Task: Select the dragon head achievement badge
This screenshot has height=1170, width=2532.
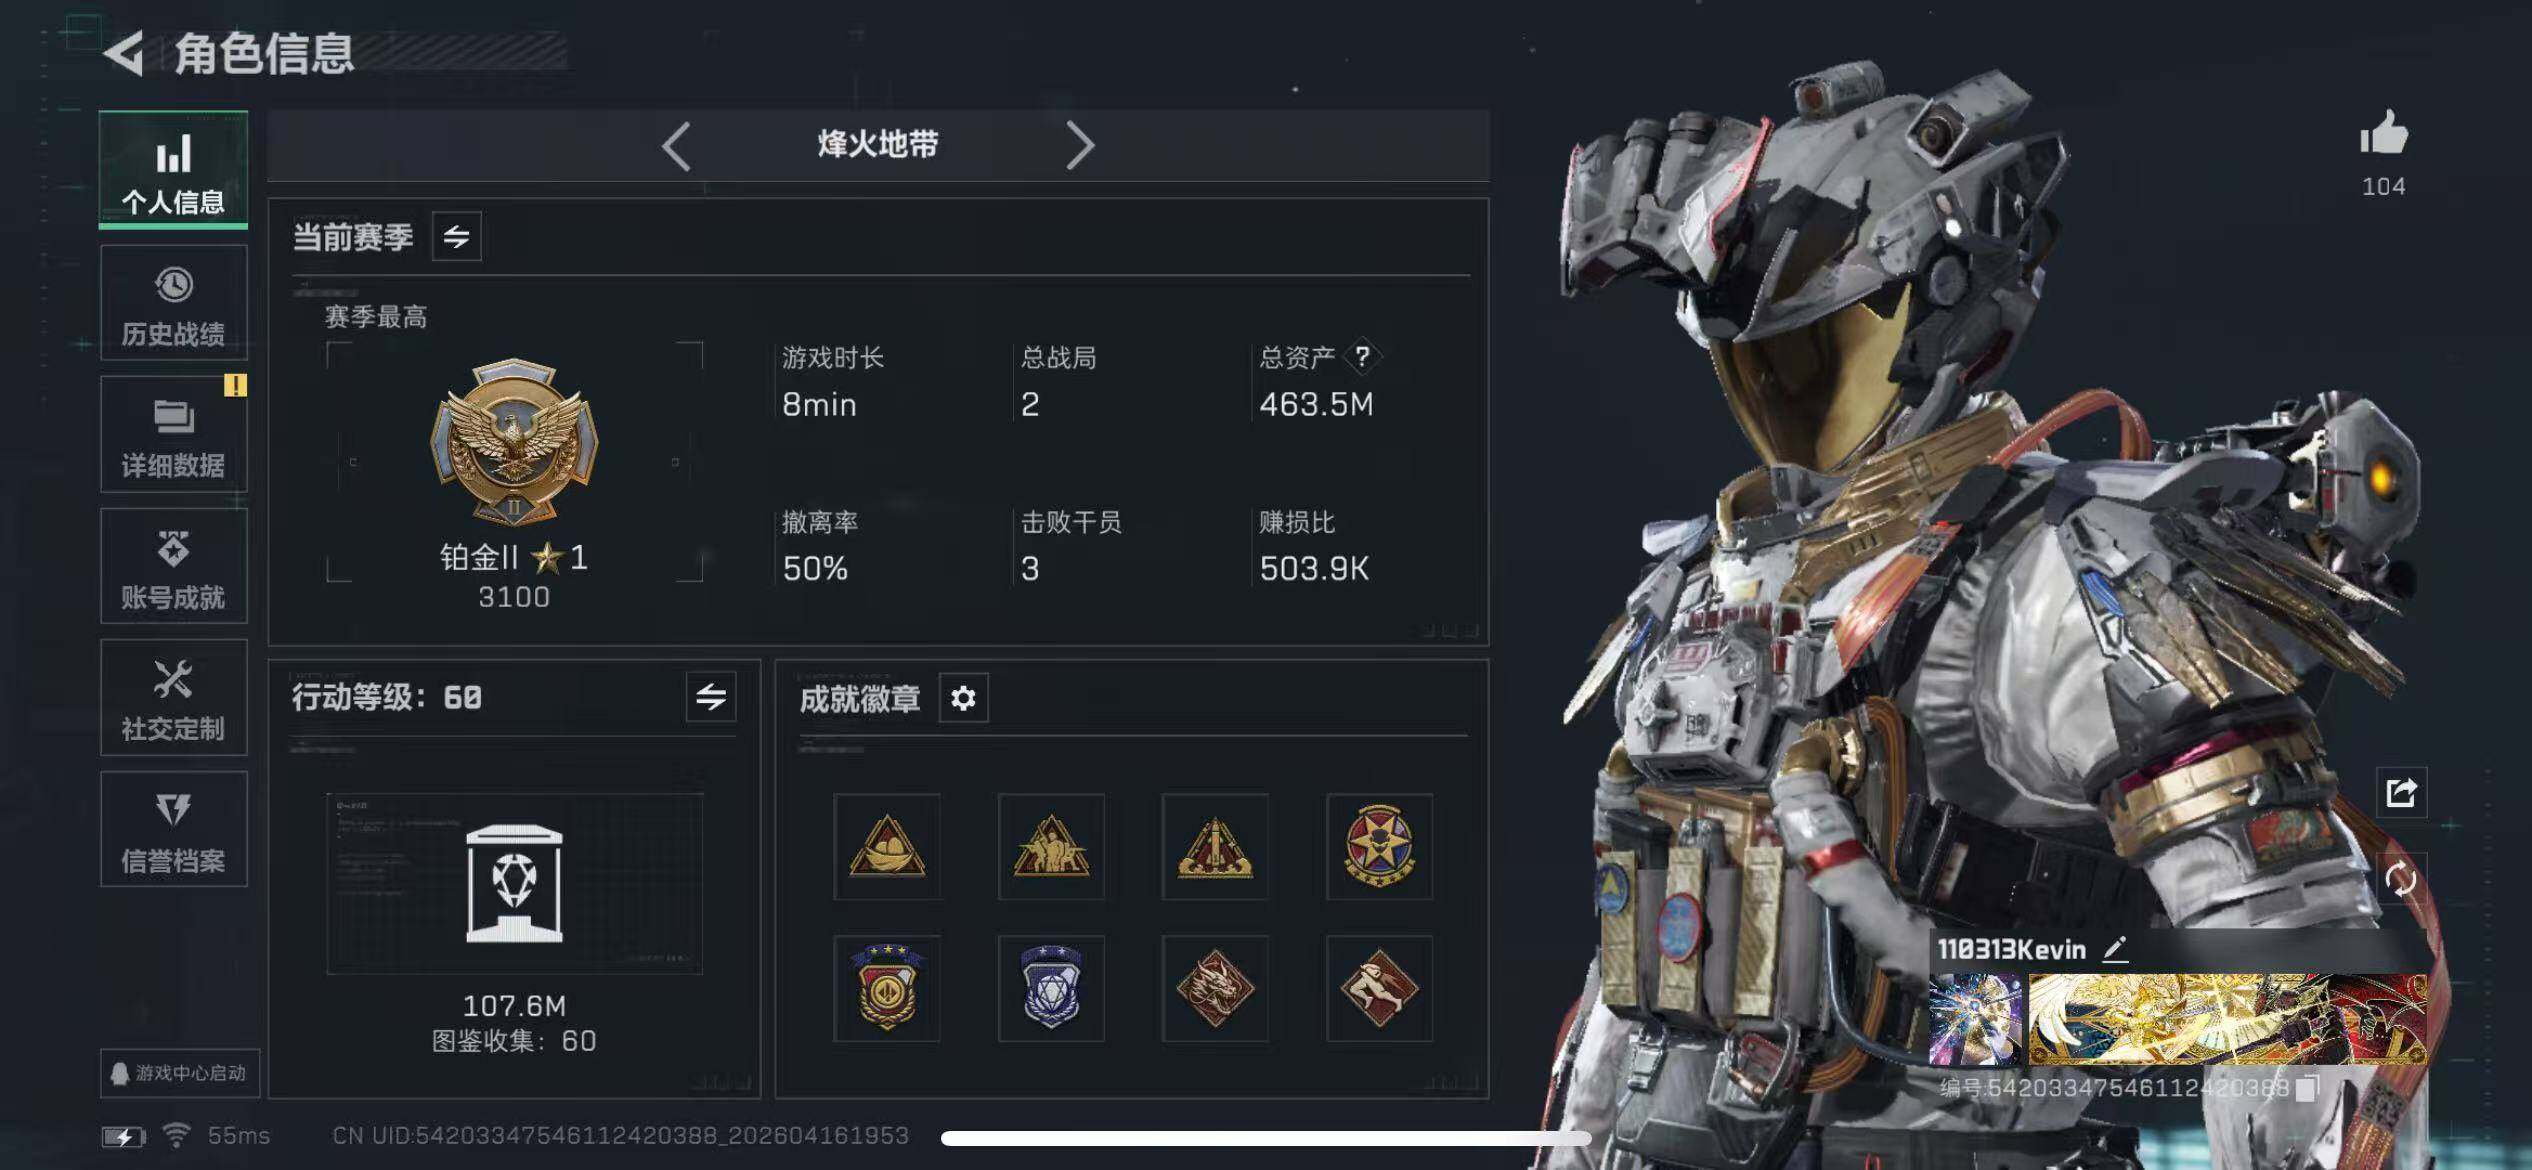Action: 1214,989
